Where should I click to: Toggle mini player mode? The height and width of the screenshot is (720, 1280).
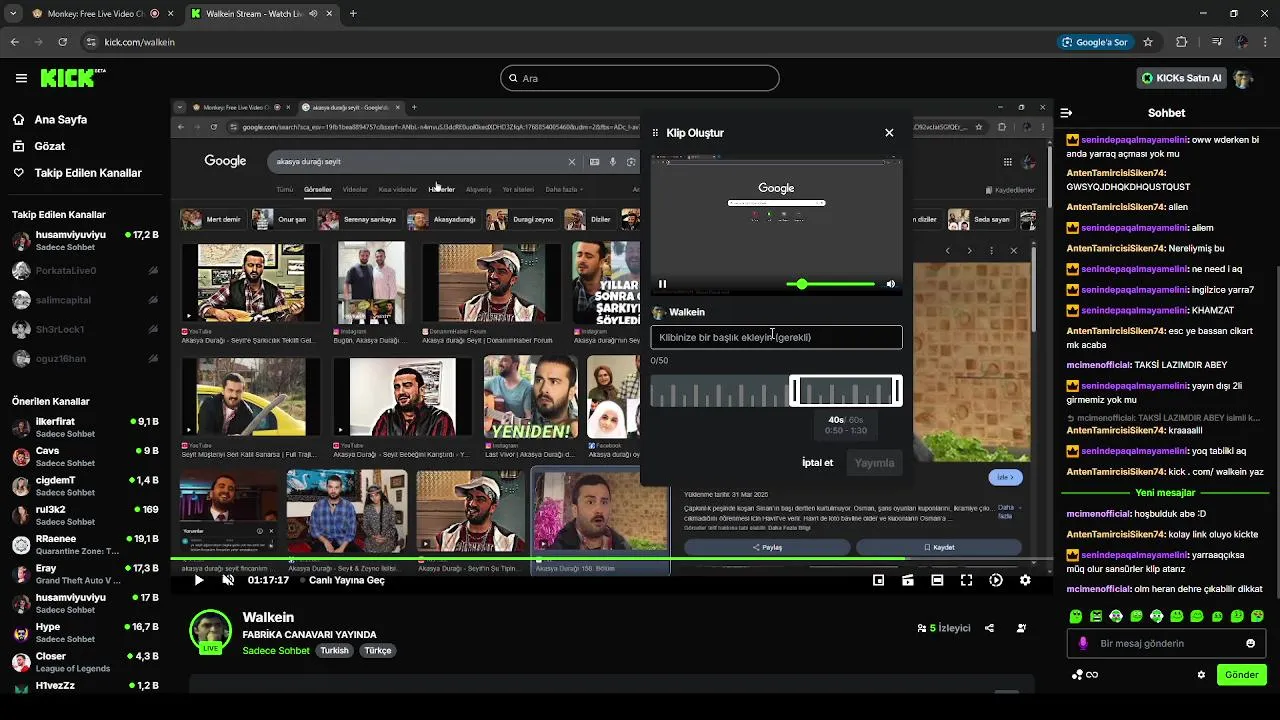878,580
